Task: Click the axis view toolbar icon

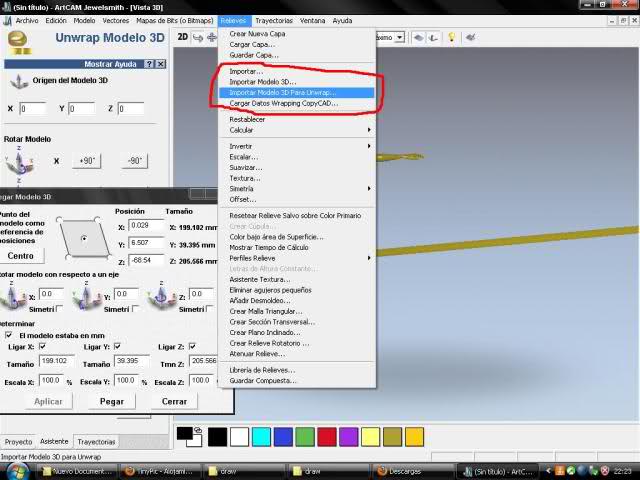Action: [x=433, y=38]
